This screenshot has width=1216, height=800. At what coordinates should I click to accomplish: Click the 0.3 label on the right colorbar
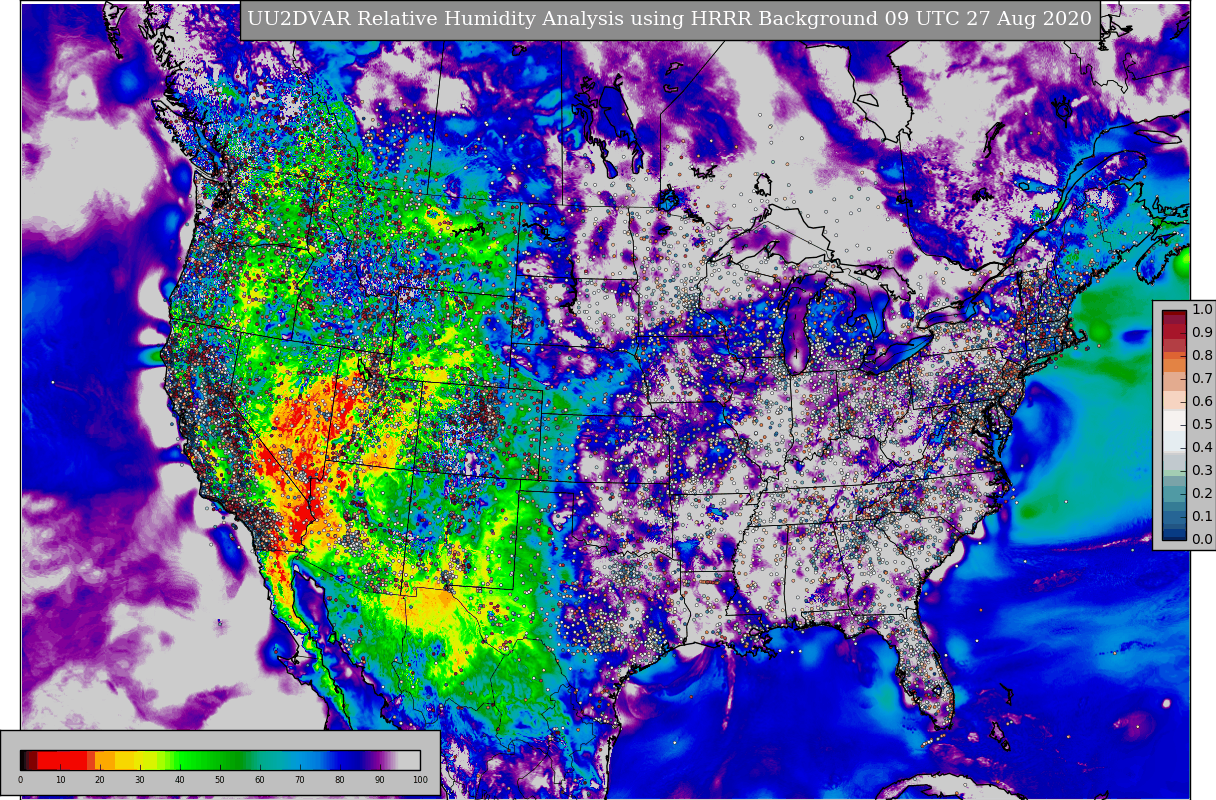1202,471
